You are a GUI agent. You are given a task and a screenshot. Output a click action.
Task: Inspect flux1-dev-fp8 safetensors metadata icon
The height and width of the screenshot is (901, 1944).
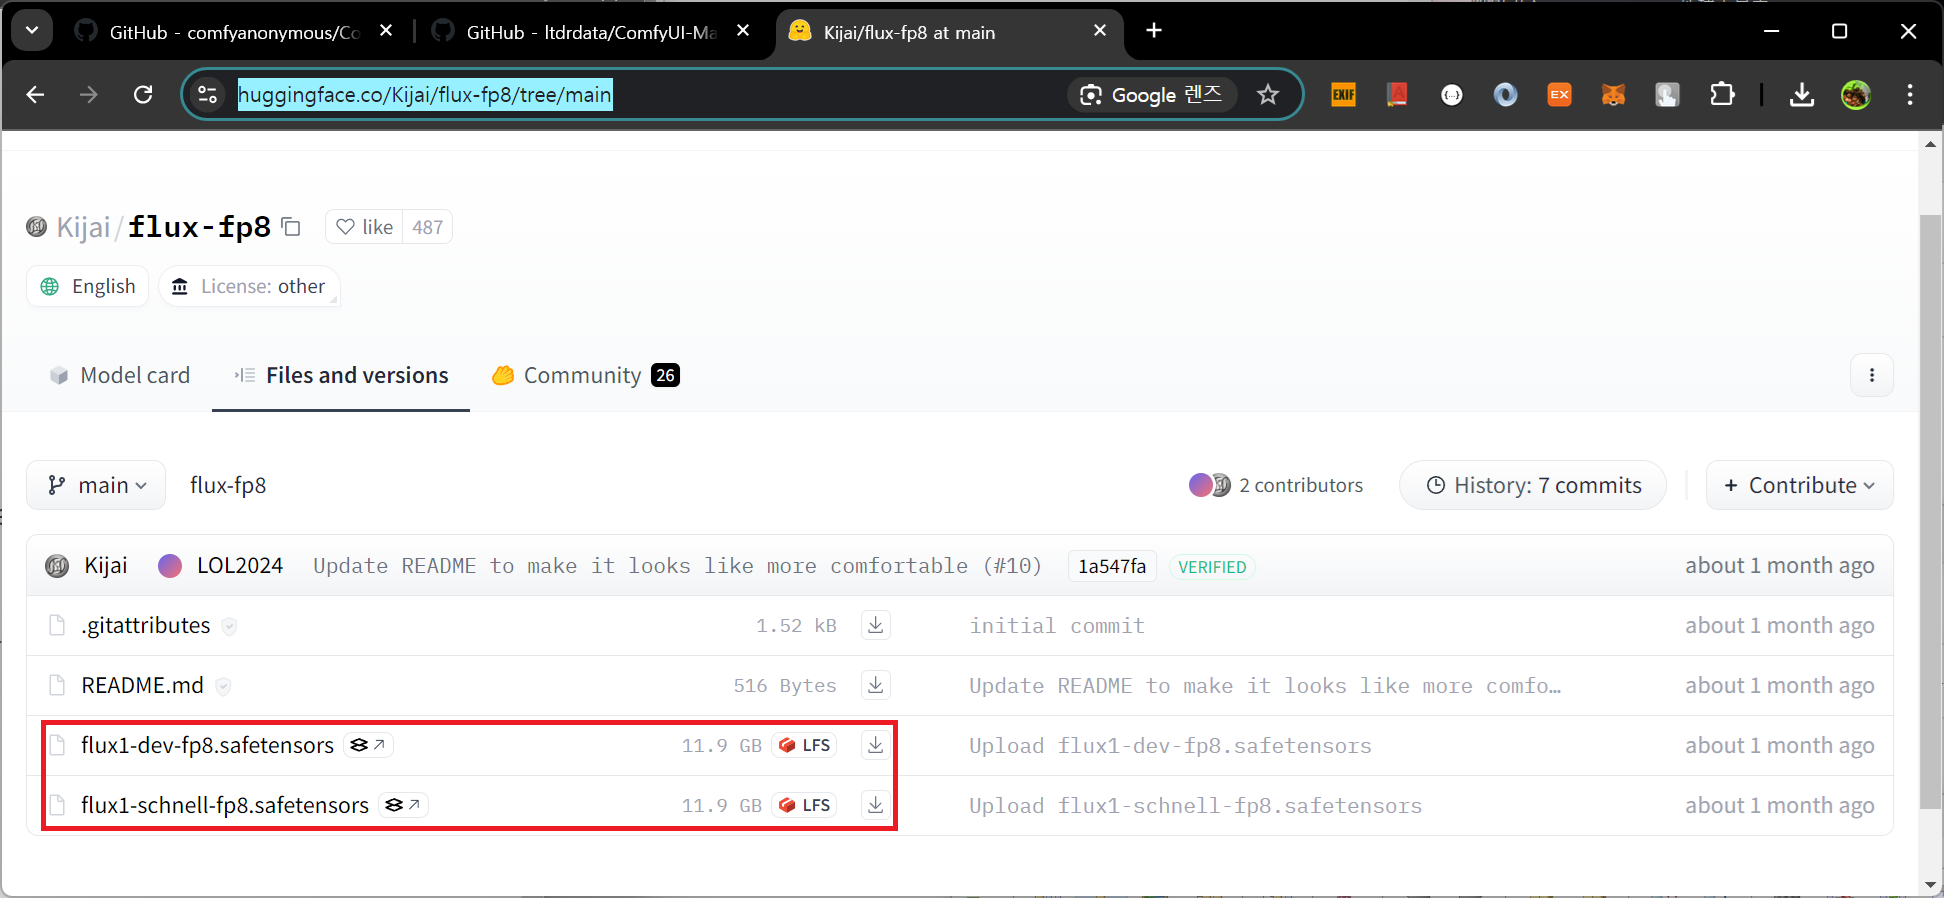pos(369,745)
